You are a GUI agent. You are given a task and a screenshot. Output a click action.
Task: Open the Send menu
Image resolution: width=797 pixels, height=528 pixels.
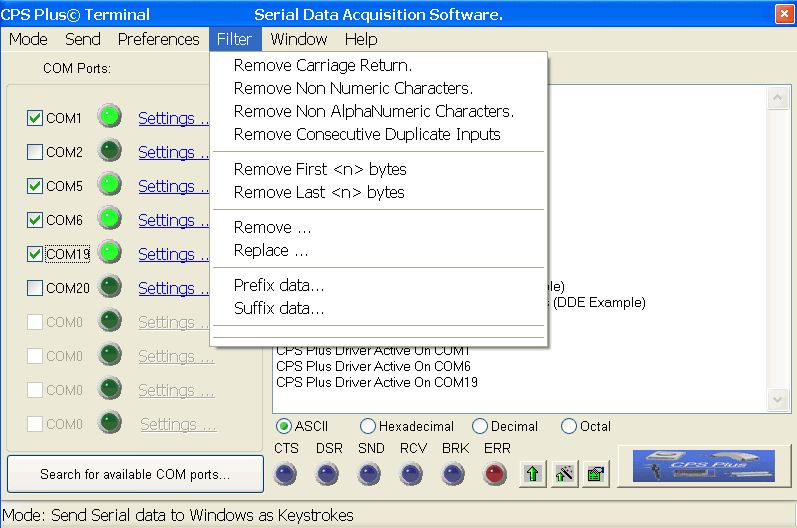[83, 39]
